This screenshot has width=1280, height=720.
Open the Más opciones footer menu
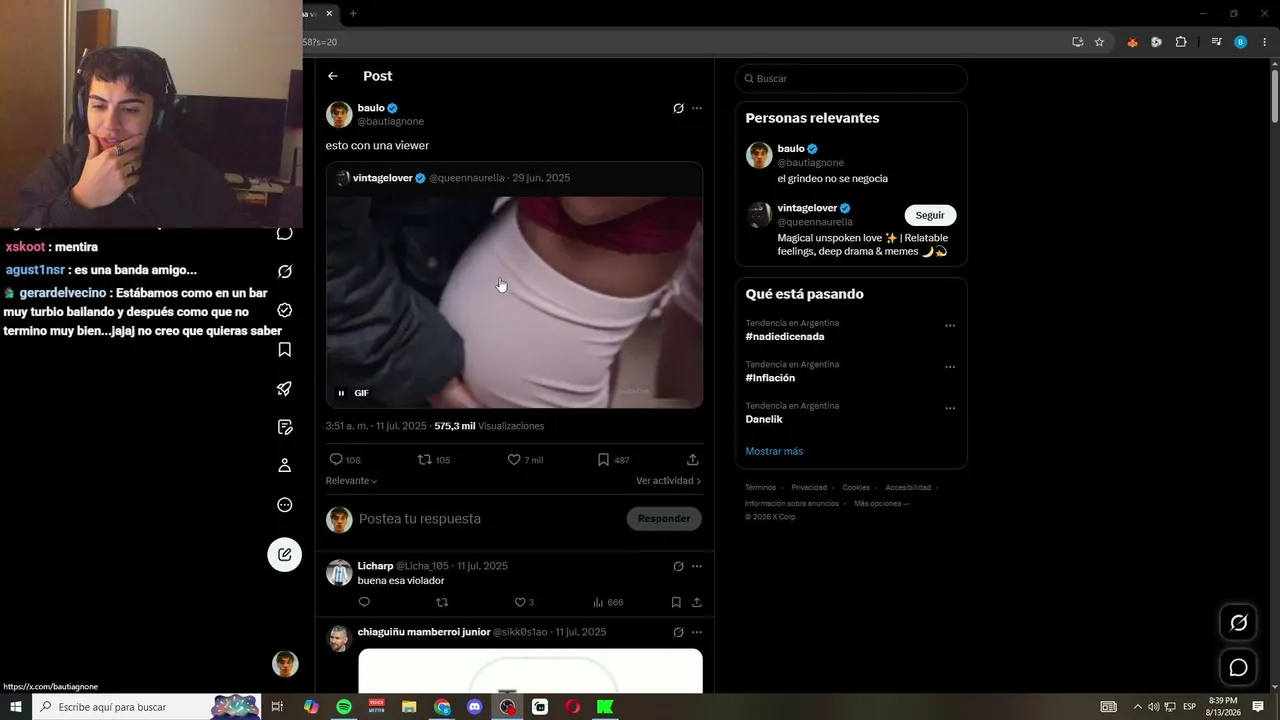881,504
